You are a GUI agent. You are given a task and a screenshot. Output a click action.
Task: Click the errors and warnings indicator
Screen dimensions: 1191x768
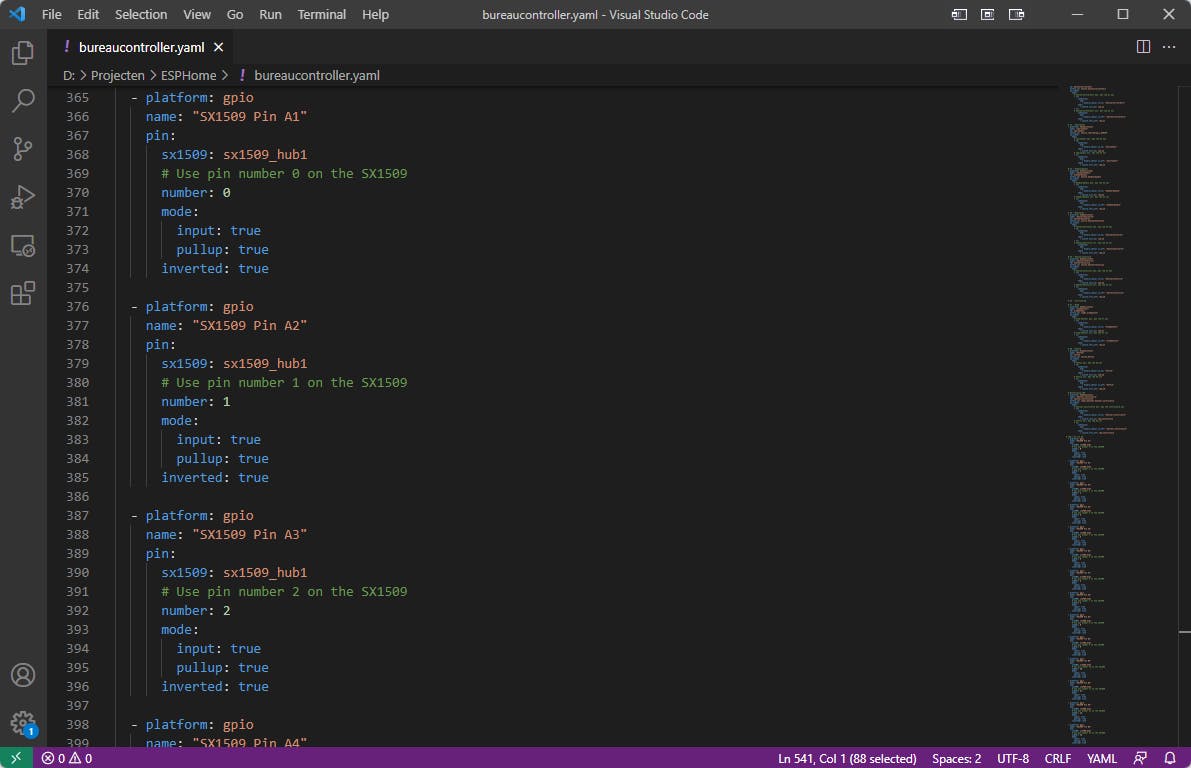click(x=67, y=758)
